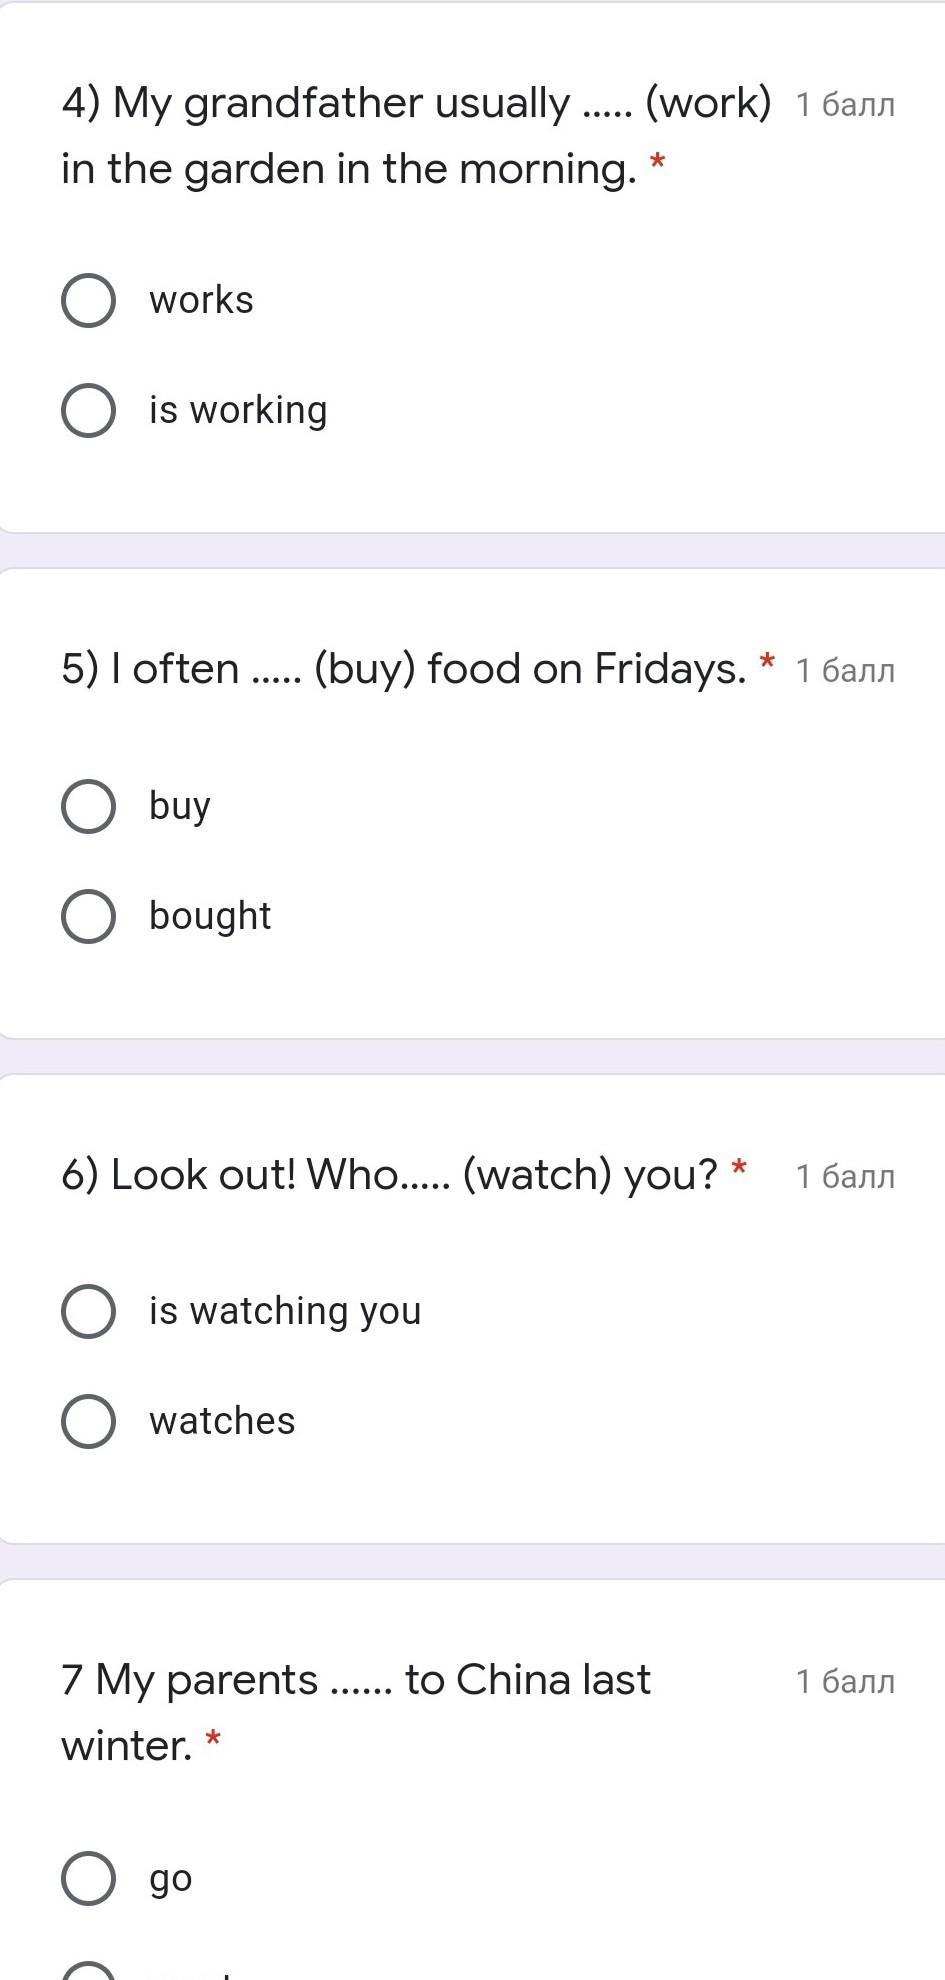Viewport: 945px width, 1980px height.
Task: Tap the "bought" answer label text
Action: [210, 916]
